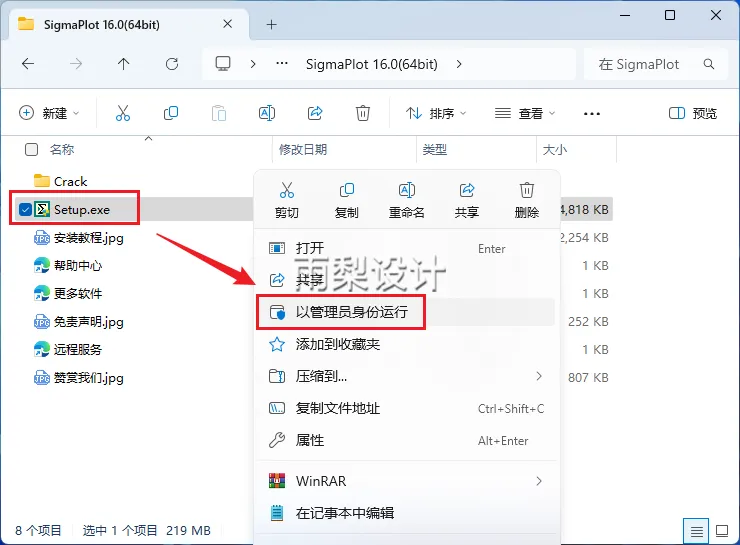Click the Paste clipboard icon in the toolbar
Screen dimensions: 740x545
tap(219, 113)
